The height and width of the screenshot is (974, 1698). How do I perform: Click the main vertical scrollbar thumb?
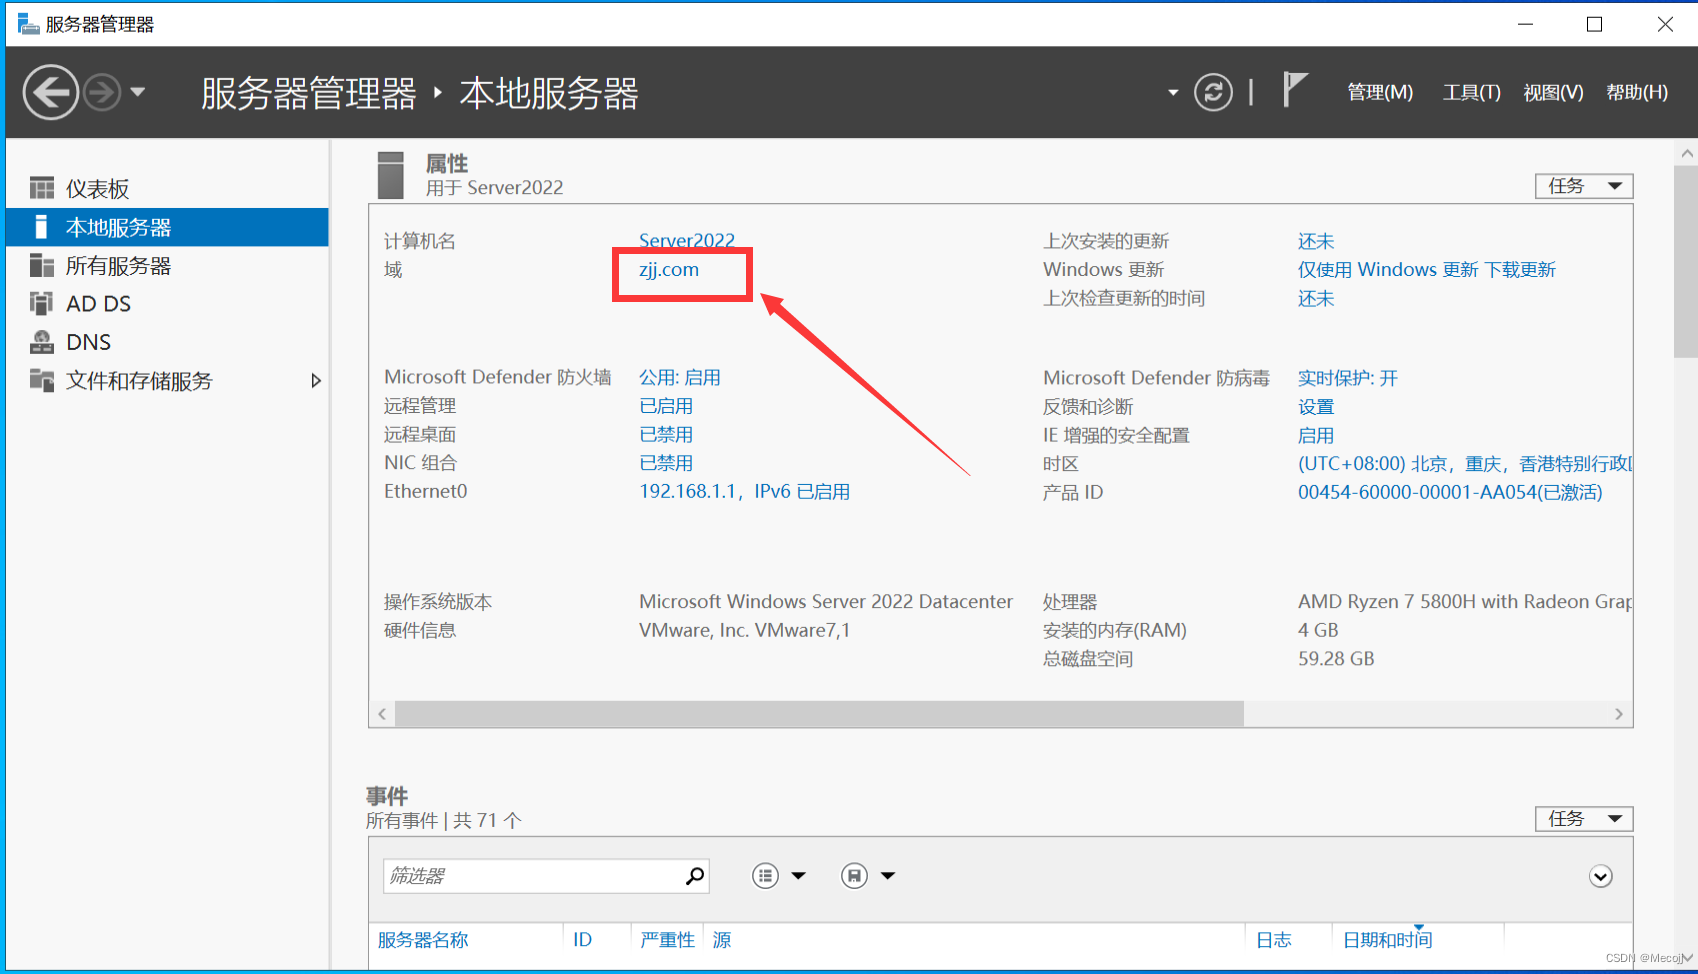click(1686, 262)
